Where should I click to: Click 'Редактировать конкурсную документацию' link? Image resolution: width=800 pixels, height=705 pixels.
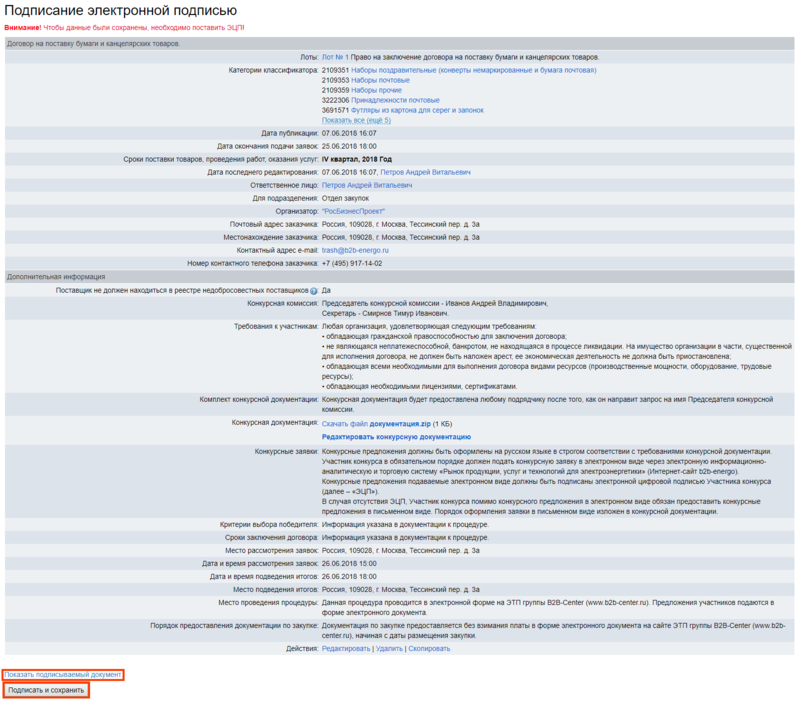click(x=396, y=437)
